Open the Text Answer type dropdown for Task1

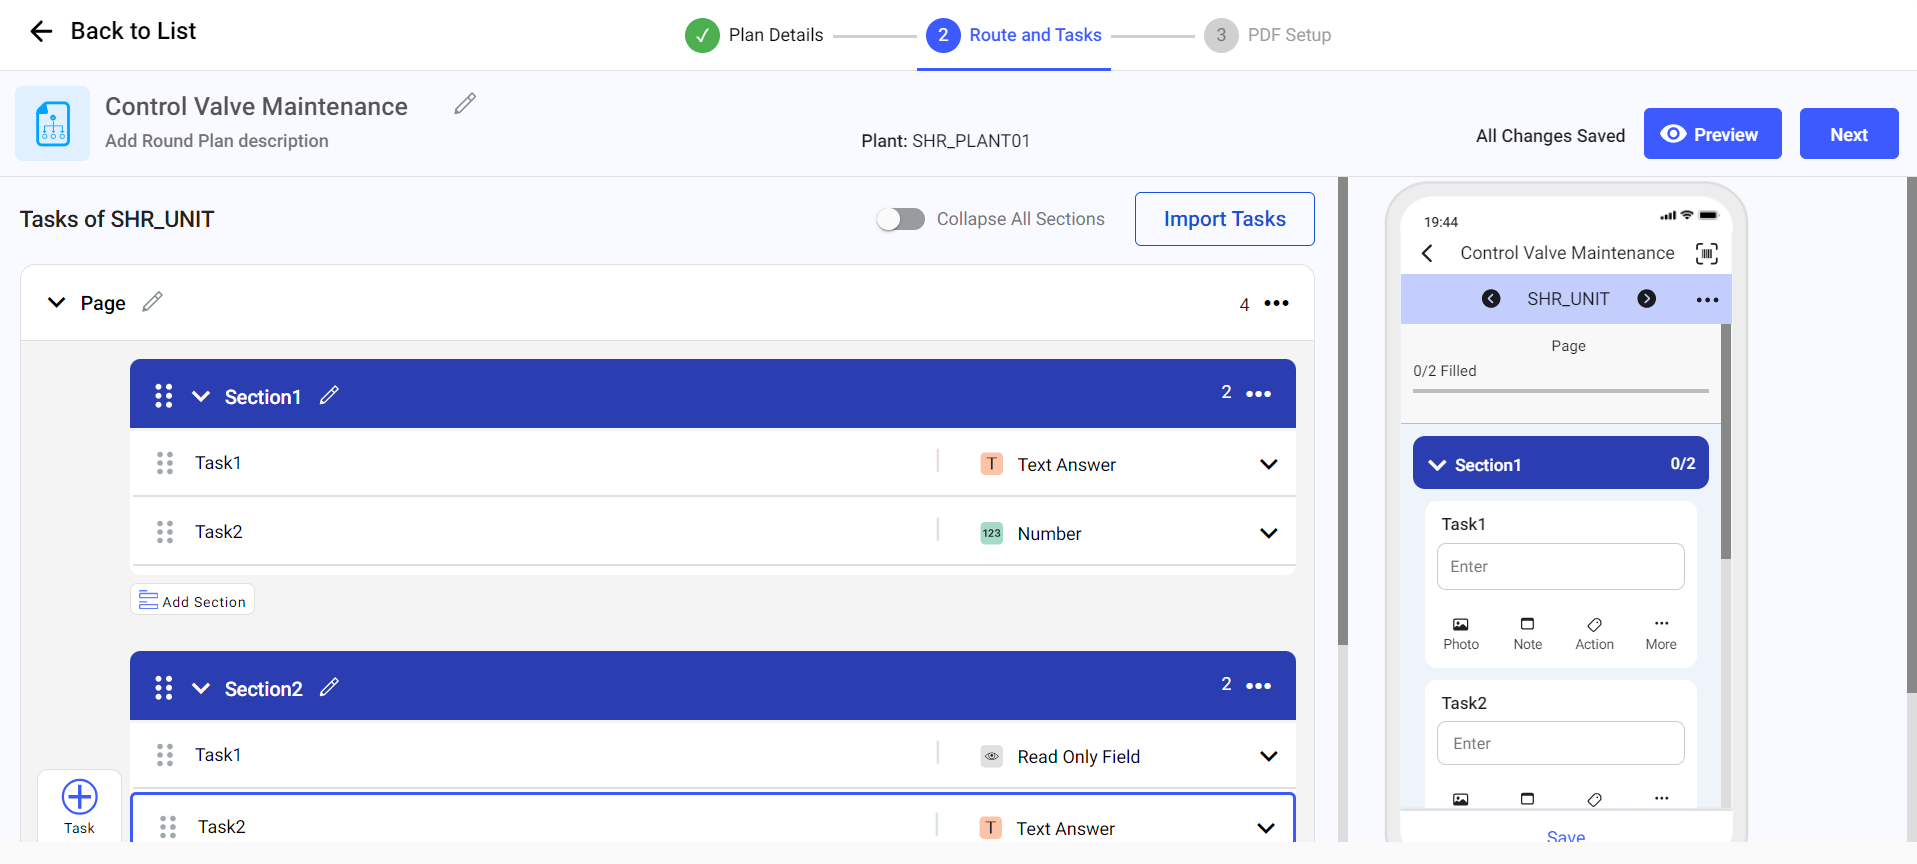pos(1268,464)
